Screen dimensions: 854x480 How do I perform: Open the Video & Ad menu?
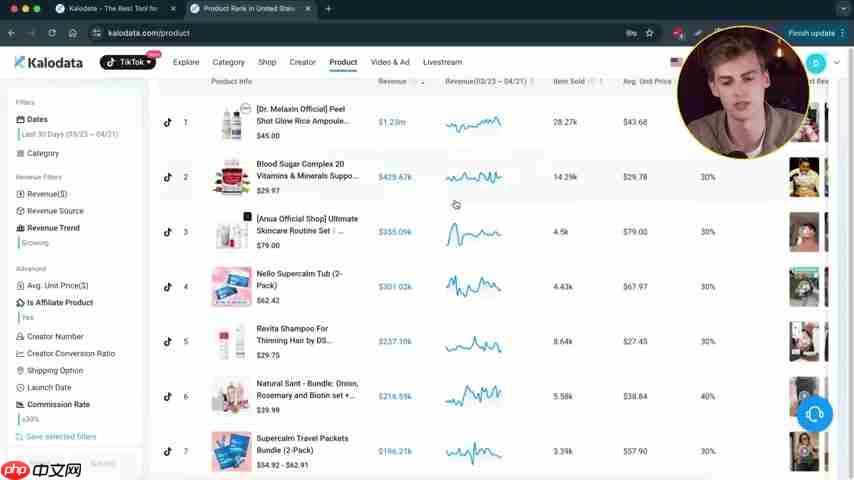point(390,62)
